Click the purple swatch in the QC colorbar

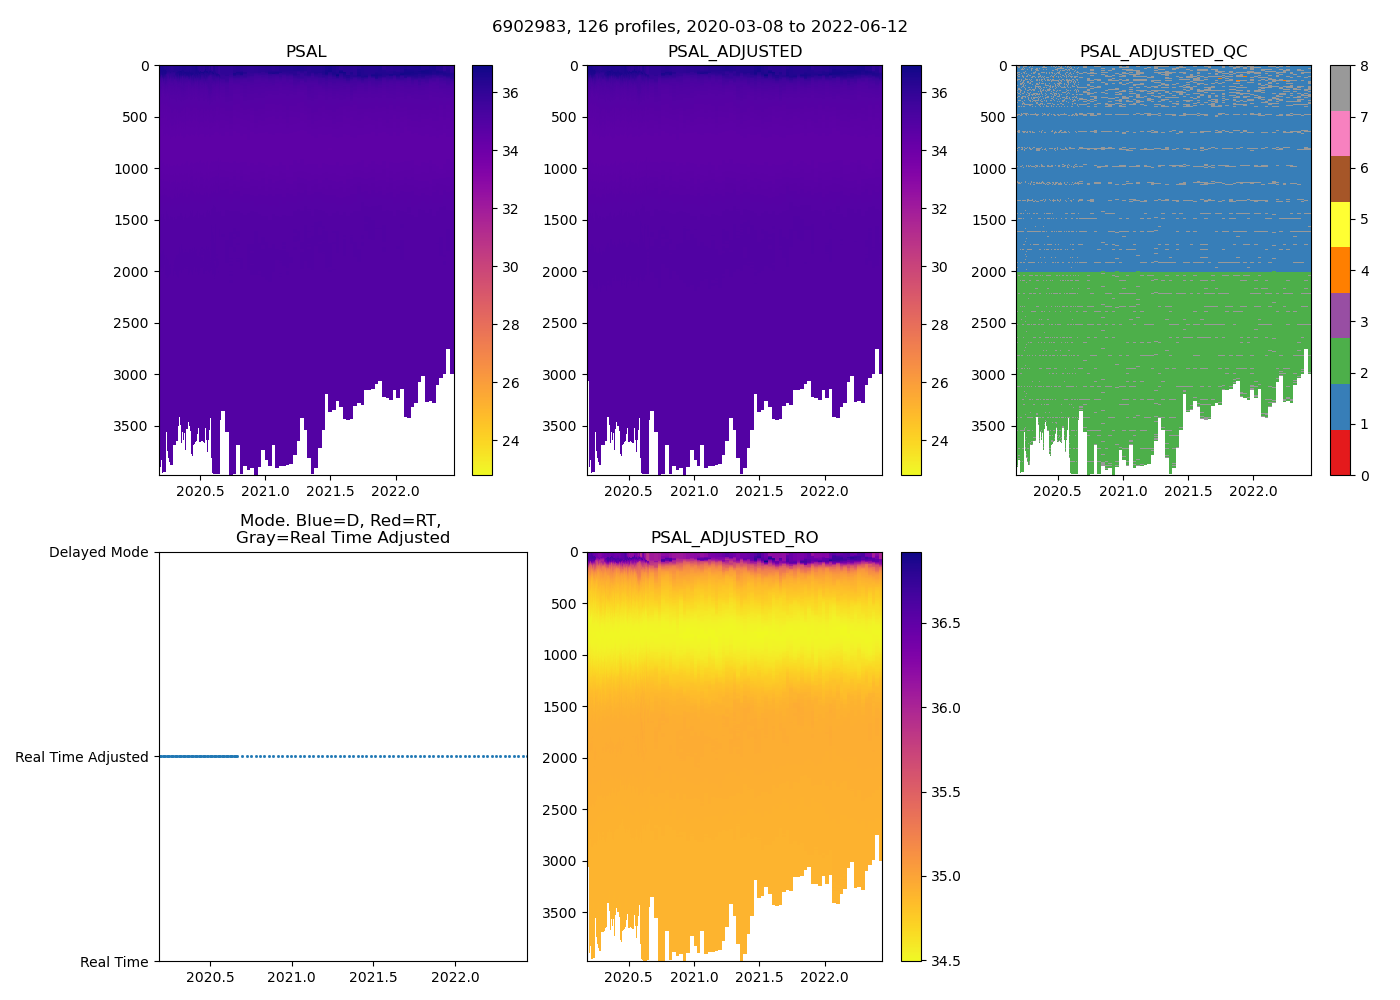[x=1340, y=316]
